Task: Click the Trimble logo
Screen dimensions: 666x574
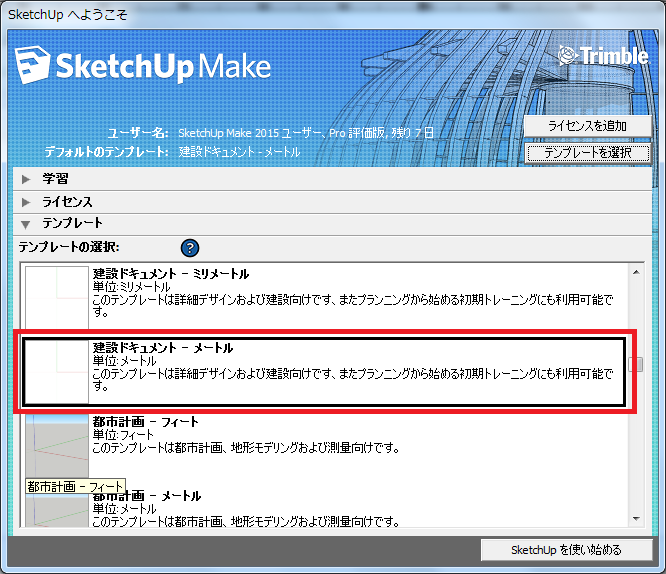Action: [x=603, y=56]
